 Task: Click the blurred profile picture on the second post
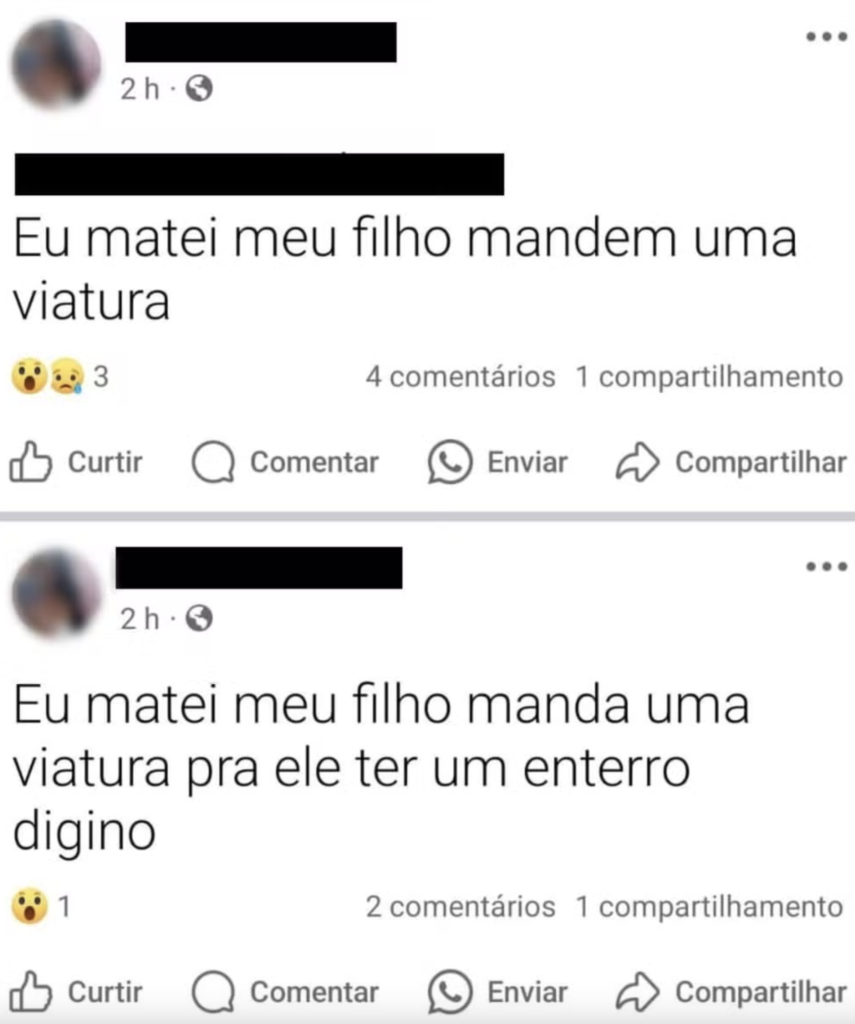[x=56, y=593]
